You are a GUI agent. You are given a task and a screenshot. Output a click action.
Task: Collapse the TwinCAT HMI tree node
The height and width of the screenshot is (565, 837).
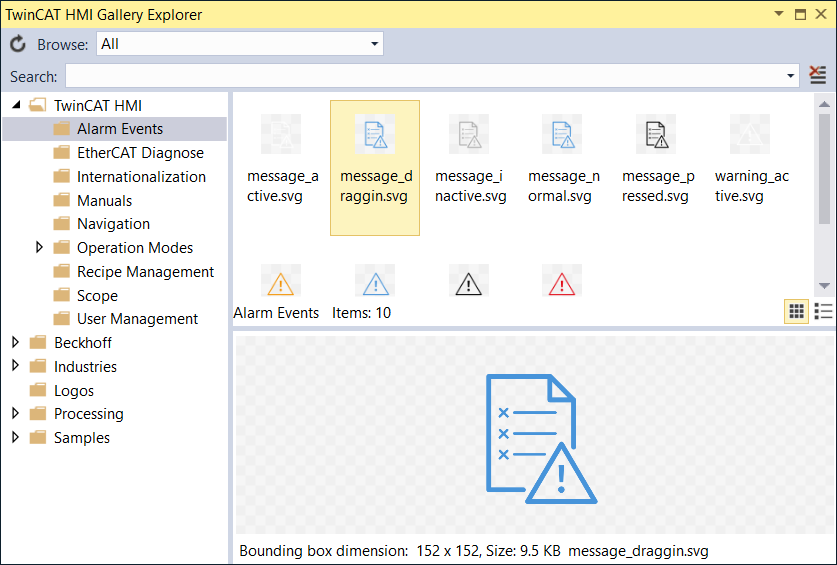[x=16, y=105]
